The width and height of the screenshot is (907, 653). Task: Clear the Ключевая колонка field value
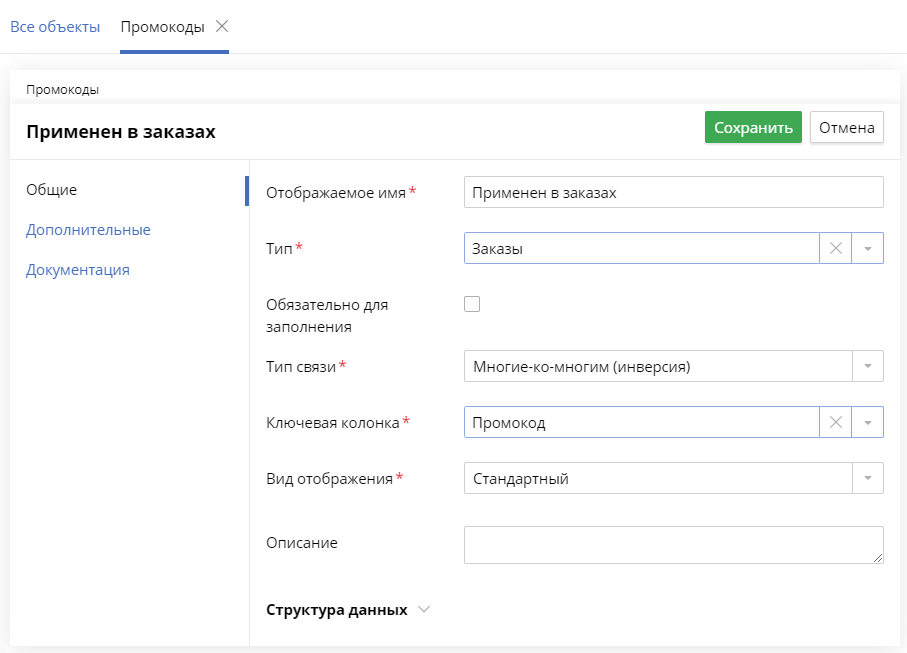click(x=836, y=421)
